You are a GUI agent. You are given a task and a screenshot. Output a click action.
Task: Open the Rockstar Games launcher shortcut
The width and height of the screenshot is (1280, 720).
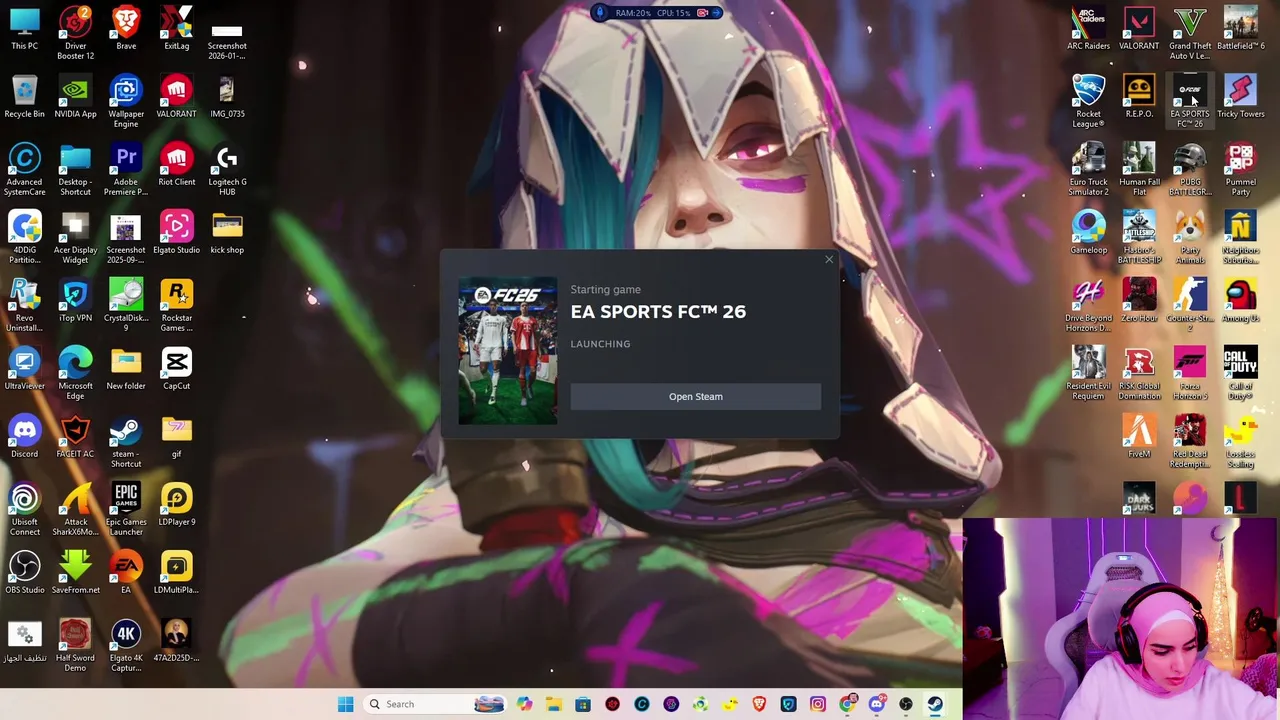[177, 305]
